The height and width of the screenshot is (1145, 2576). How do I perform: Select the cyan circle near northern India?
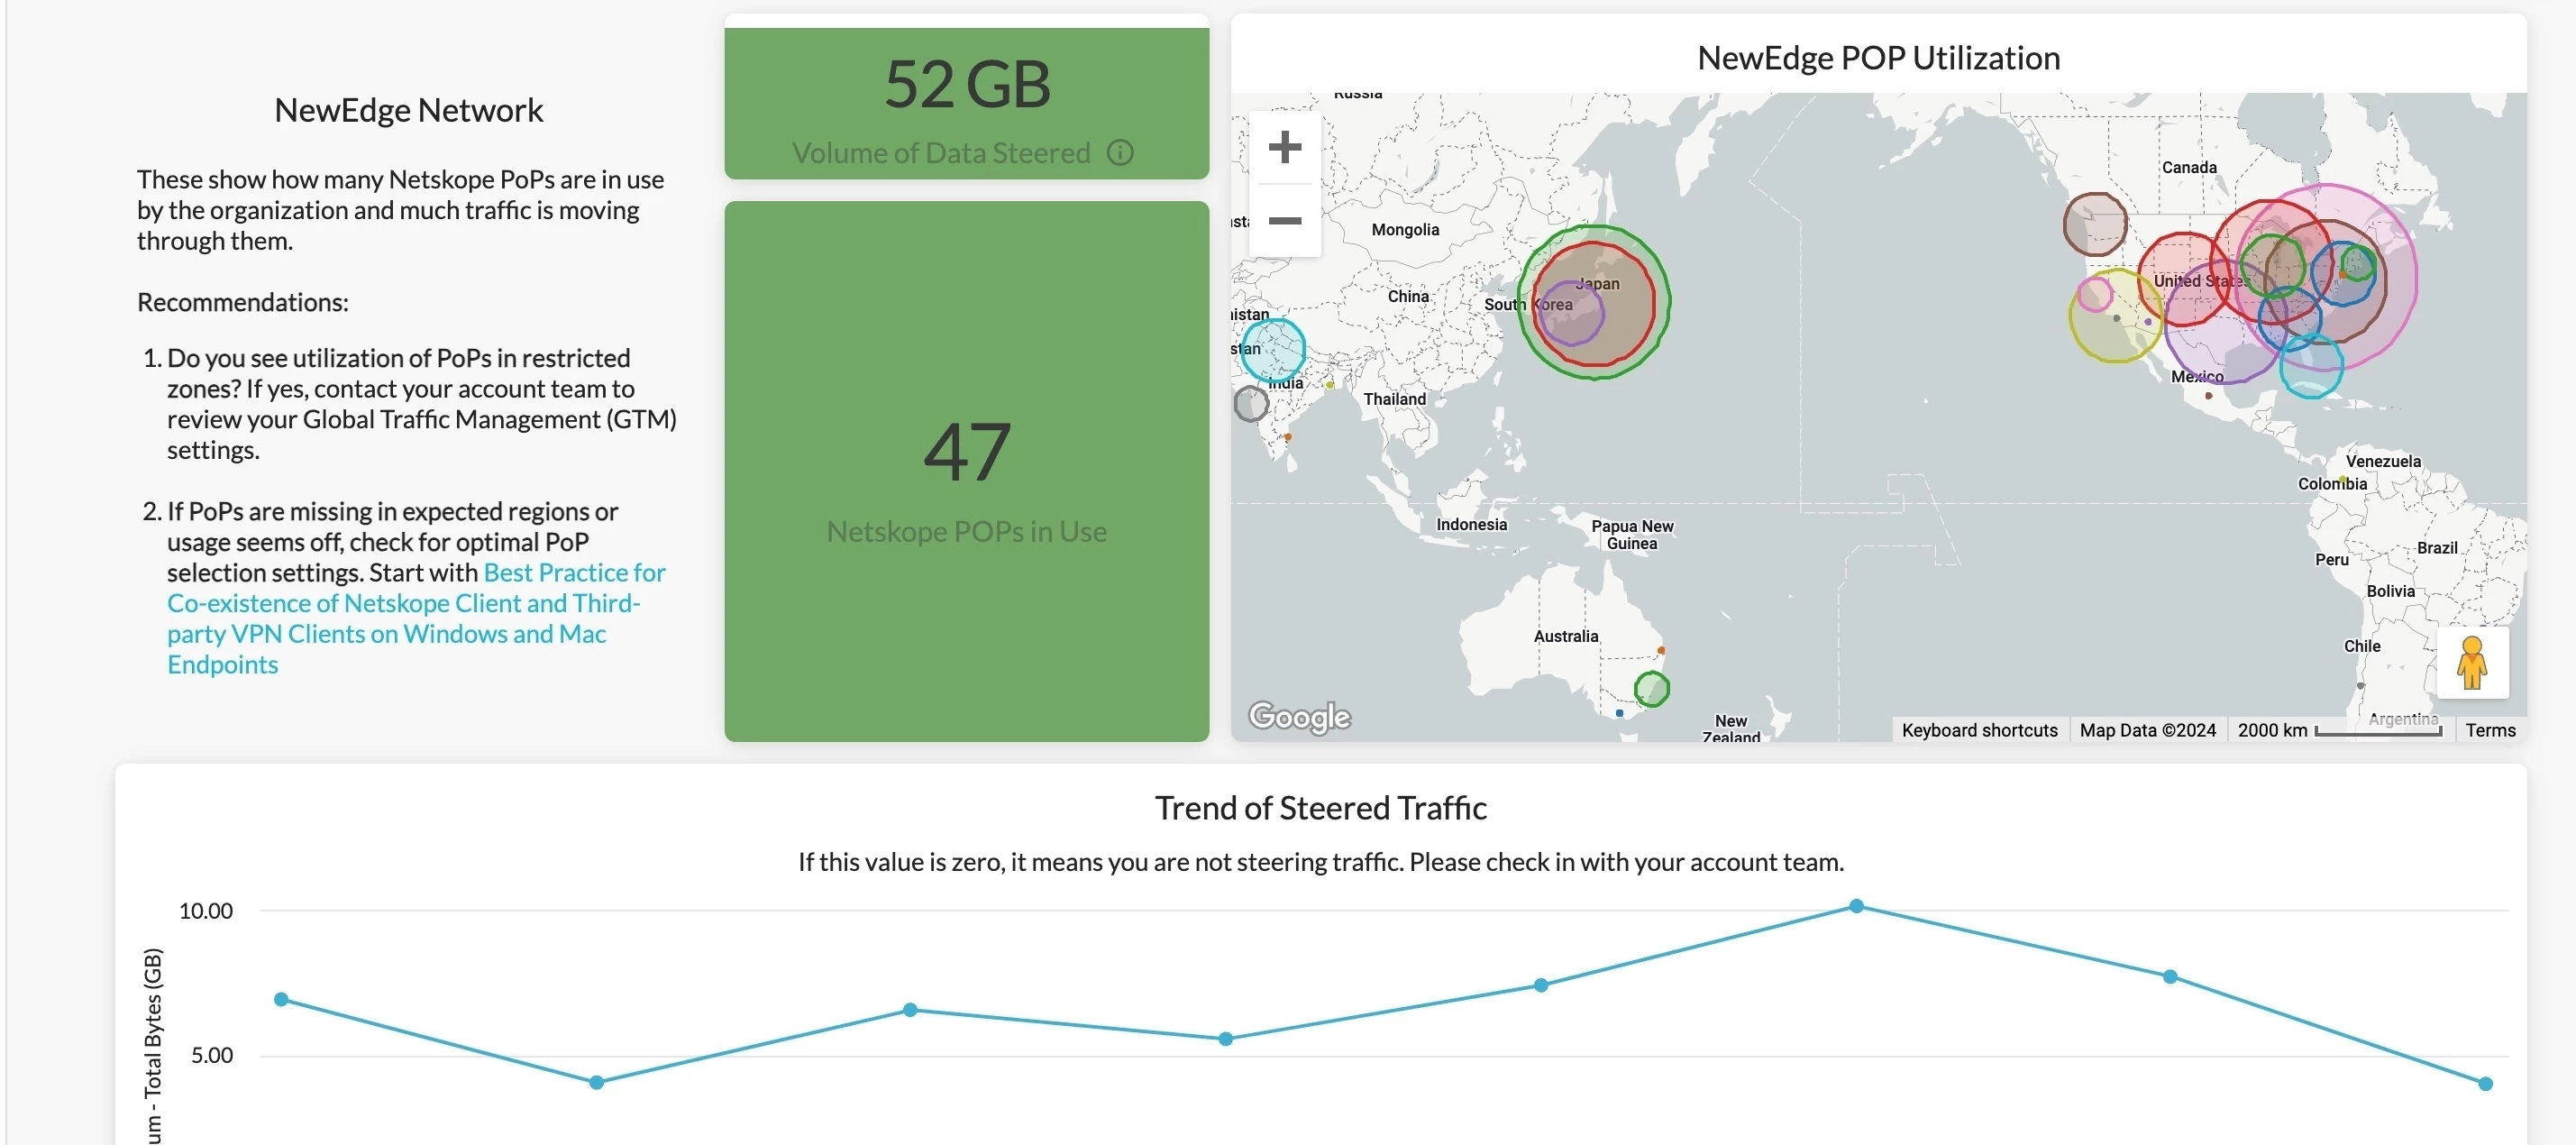1275,350
